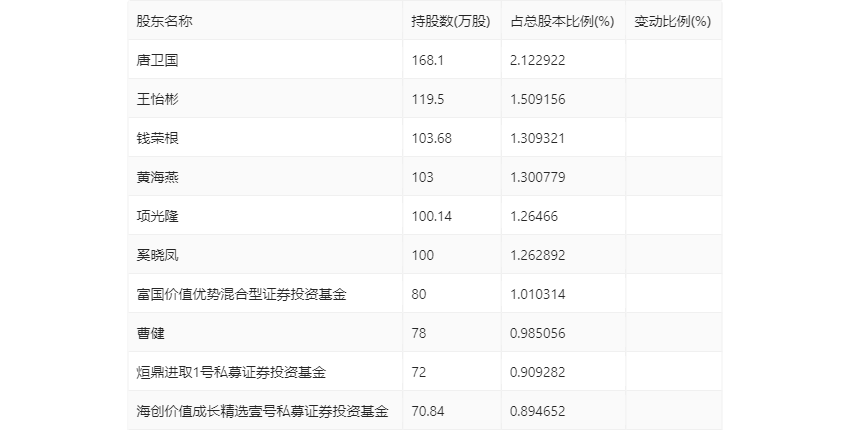
Task: Click the 持股数(万股) column header
Action: 450,21
